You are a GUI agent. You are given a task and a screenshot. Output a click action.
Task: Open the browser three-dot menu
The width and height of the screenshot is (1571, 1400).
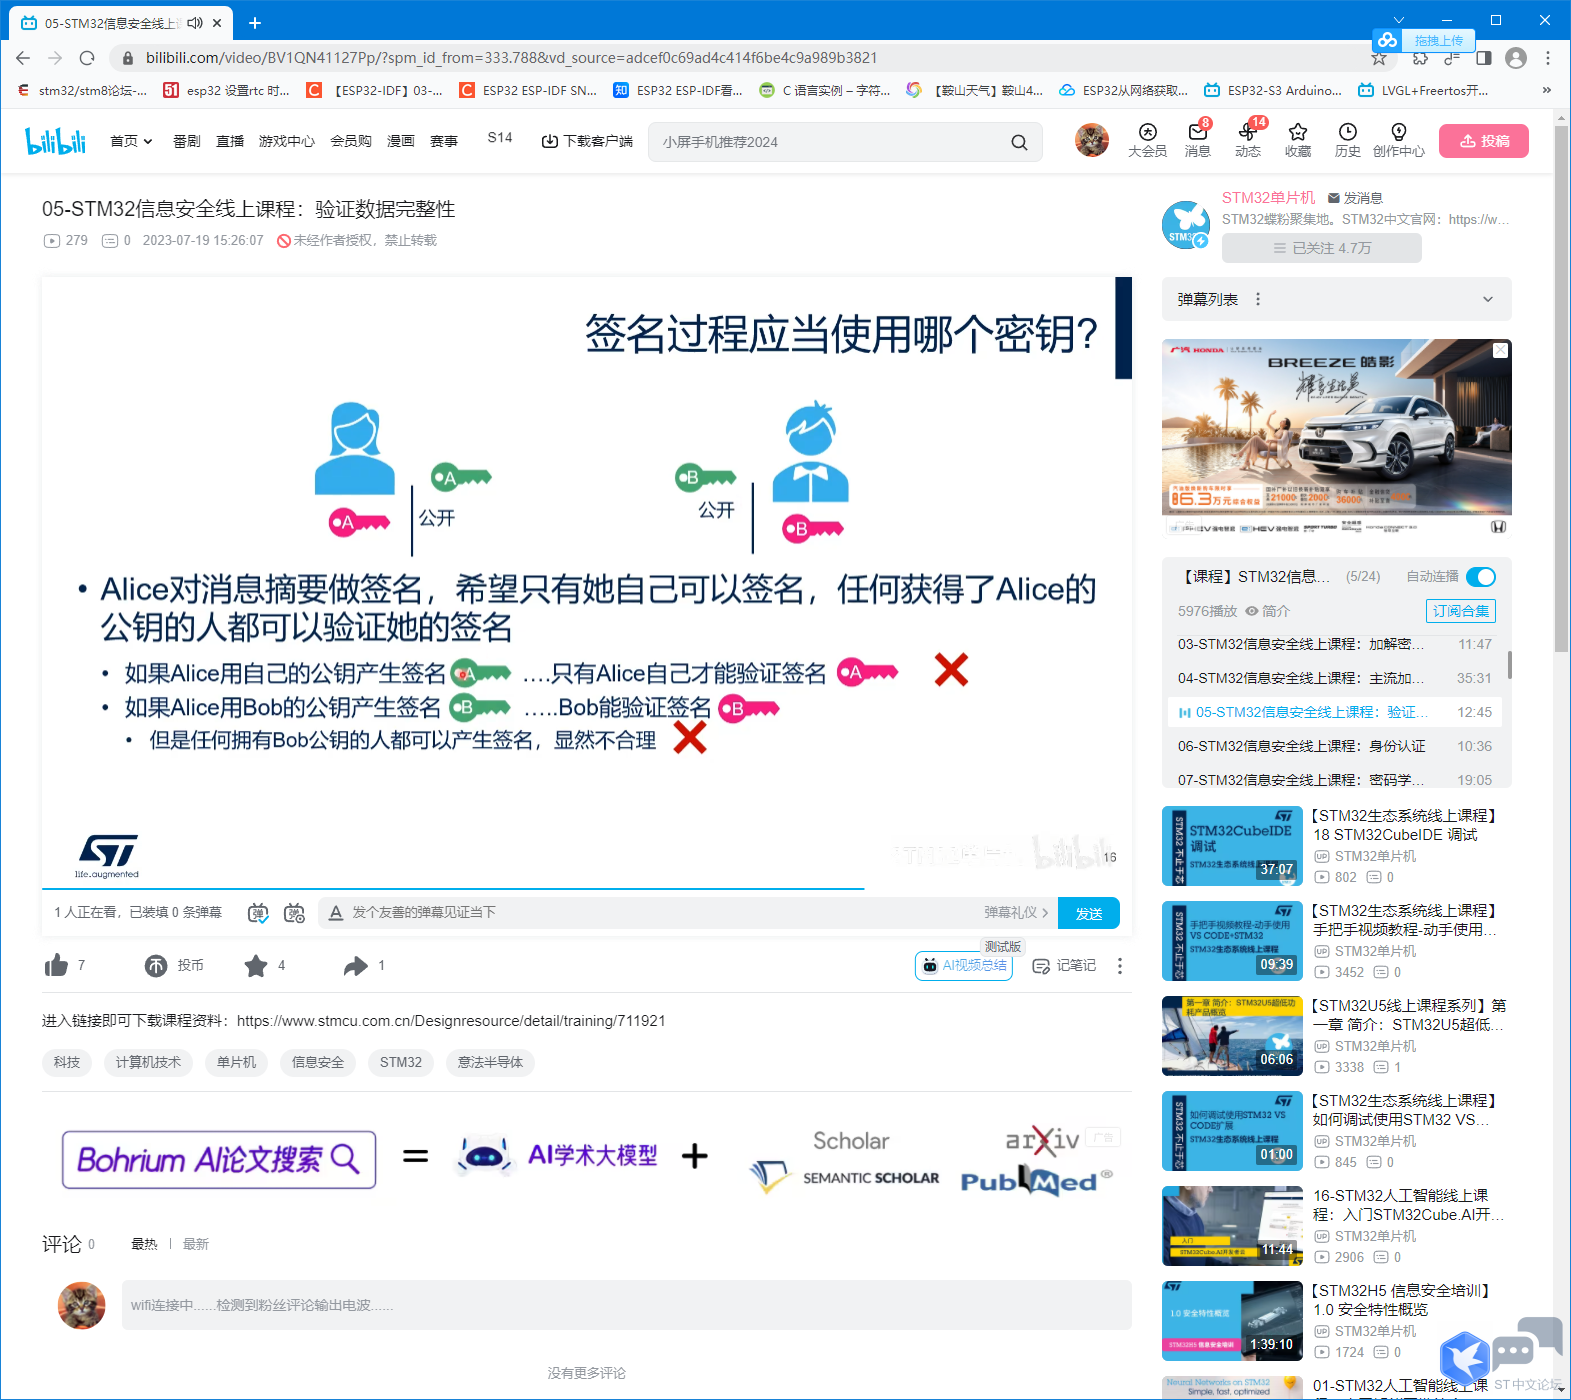(1548, 58)
